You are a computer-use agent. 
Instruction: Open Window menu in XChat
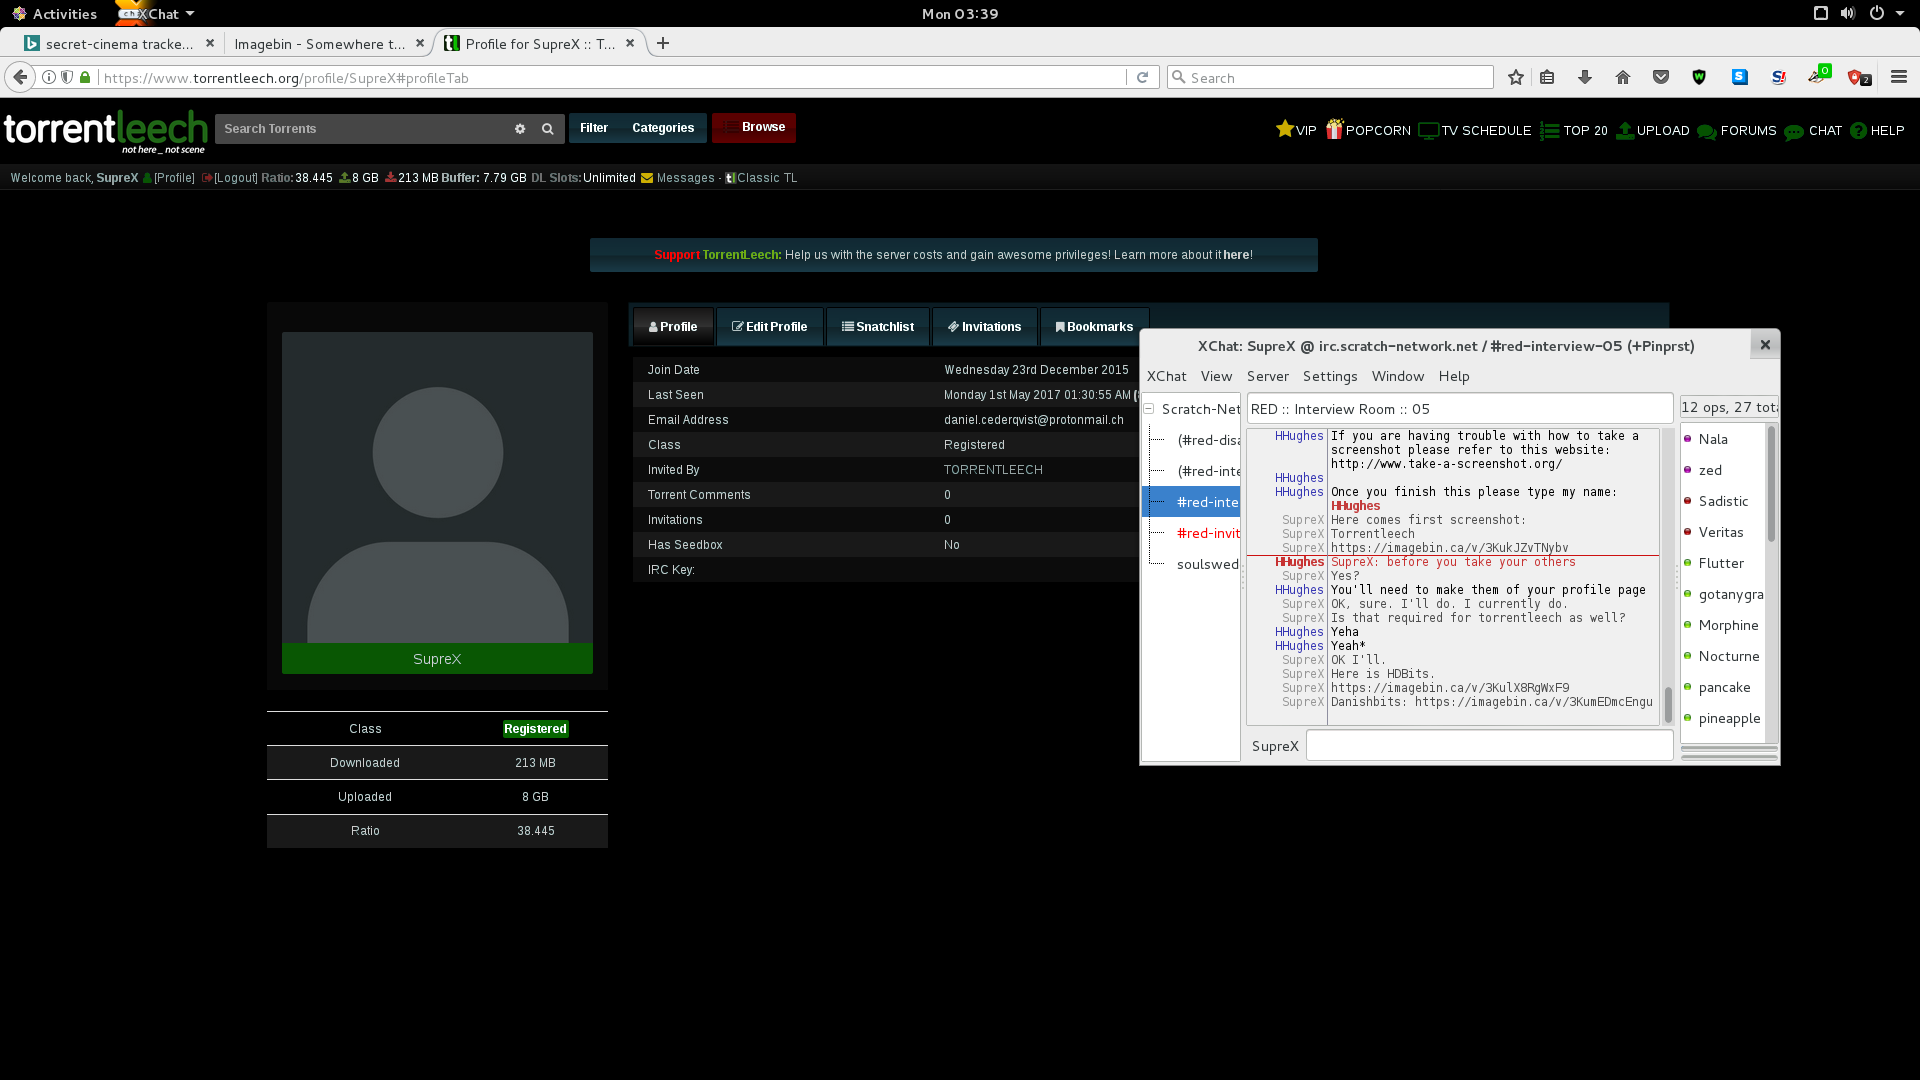1397,376
